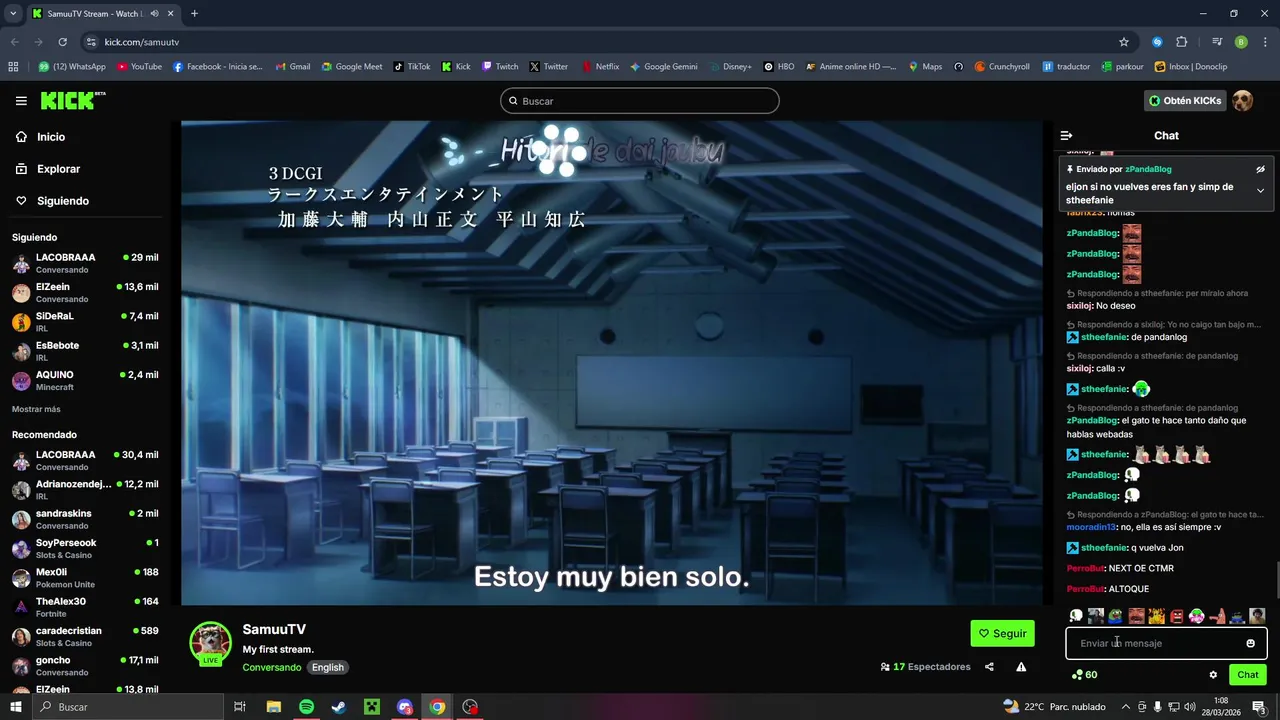Open ElZeein channel with 13,6 mil
Viewport: 1280px width, 720px height.
pyautogui.click(x=85, y=292)
